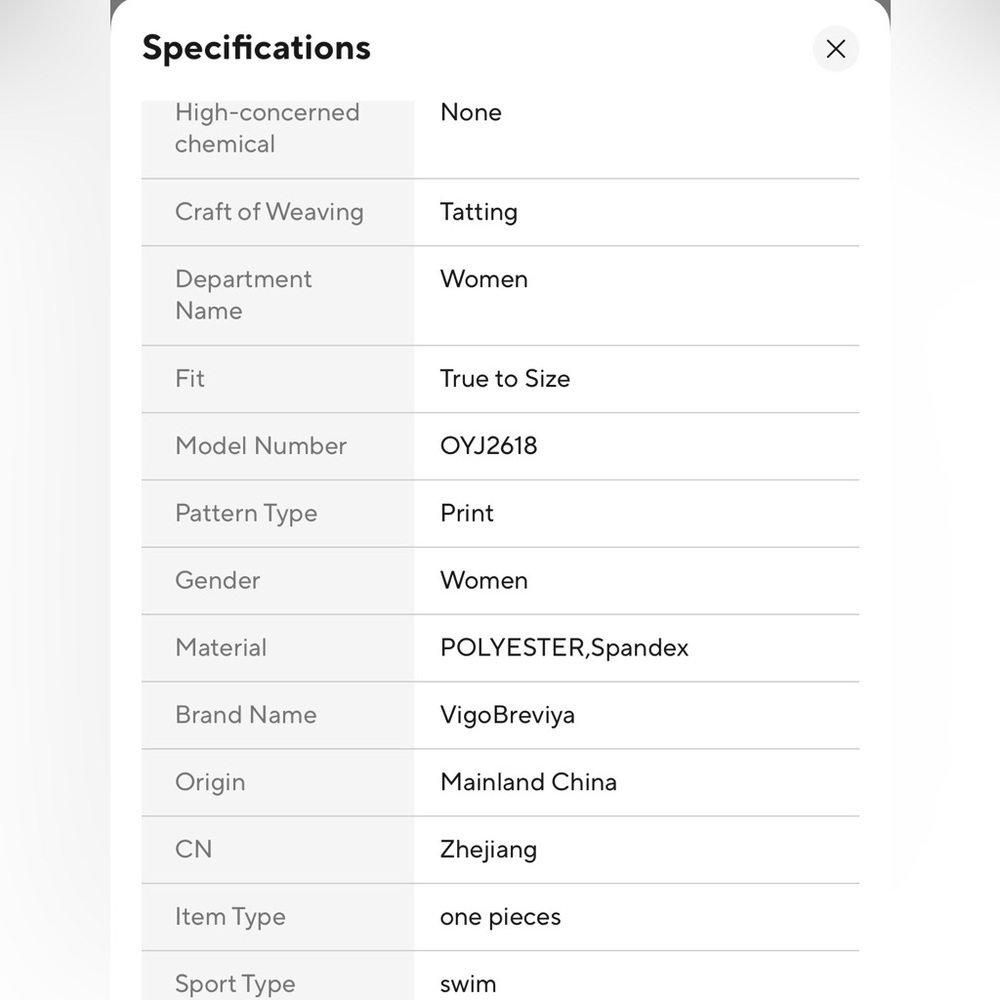Click the swim sport type value
This screenshot has width=1000, height=1000.
(x=468, y=984)
